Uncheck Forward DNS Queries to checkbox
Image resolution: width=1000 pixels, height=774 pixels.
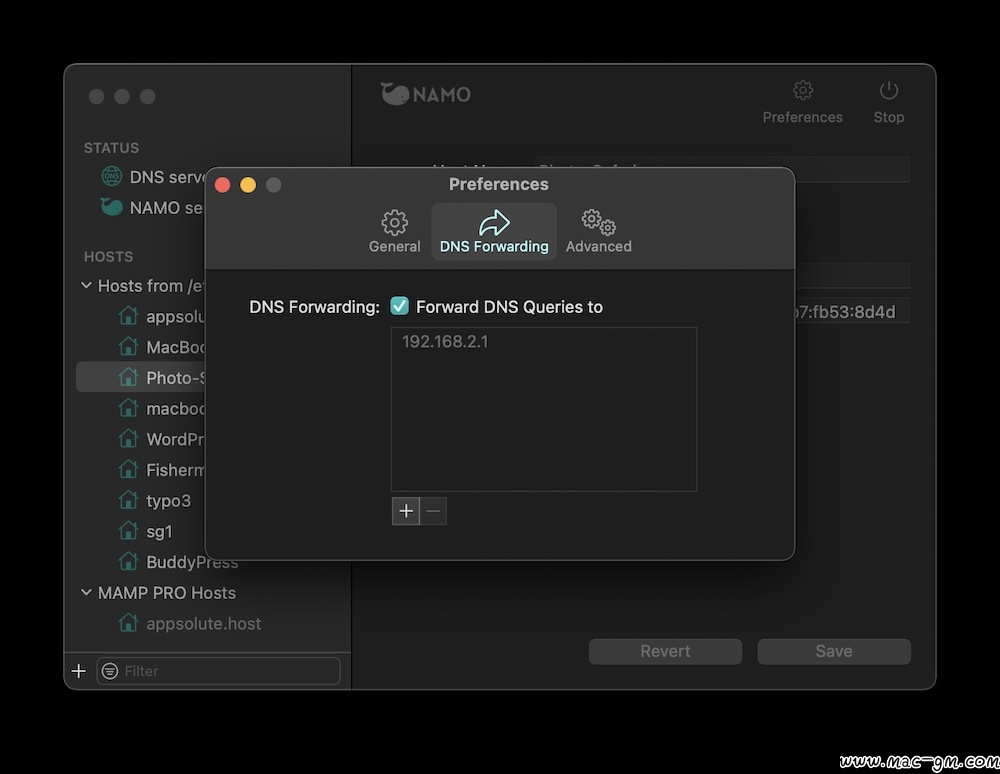399,306
